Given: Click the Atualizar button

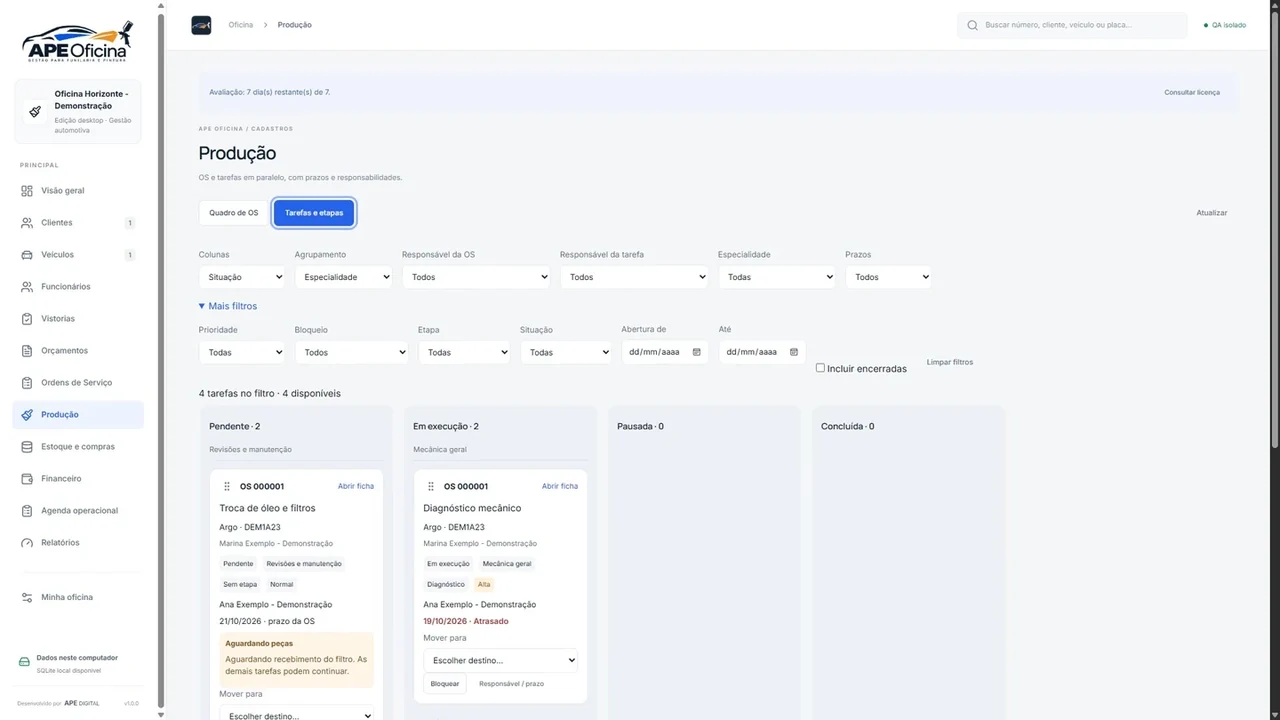Looking at the screenshot, I should click(x=1212, y=213).
